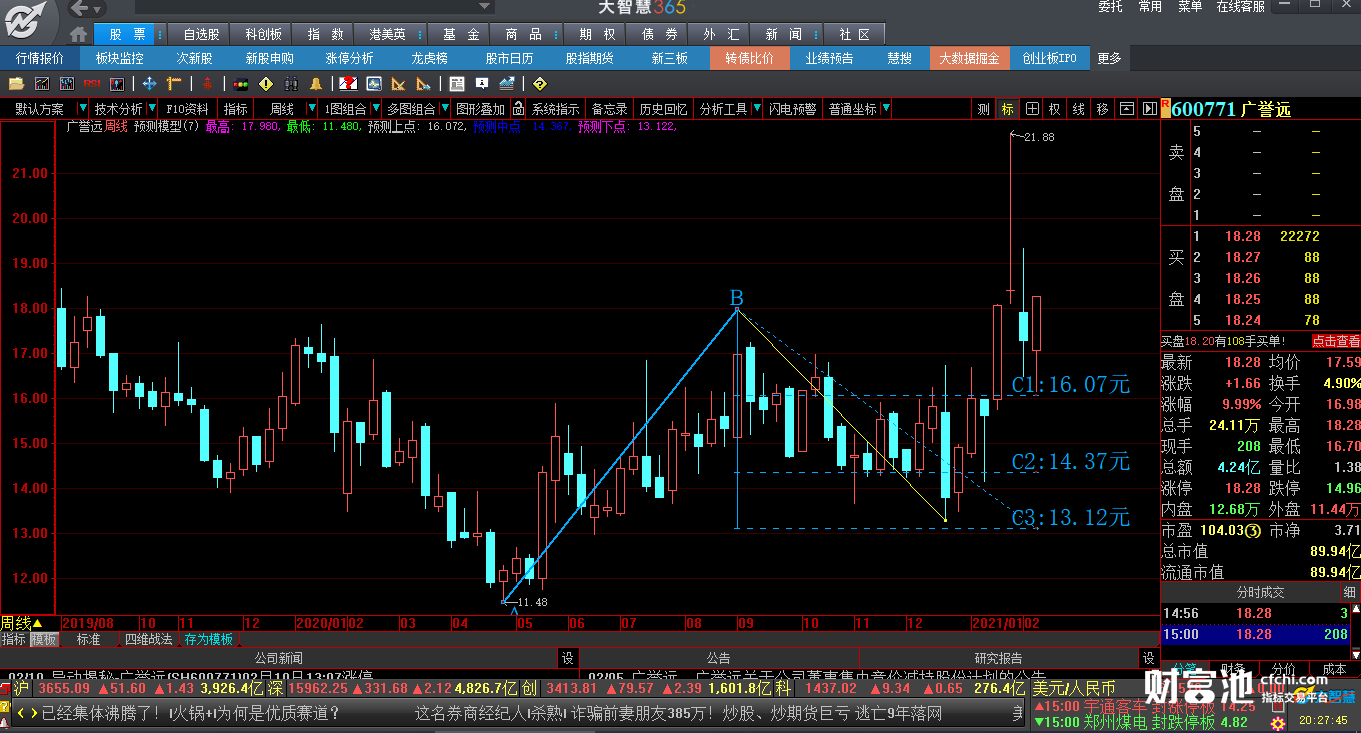Select the 龙虎榜 tab
1361x733 pixels.
pos(430,58)
